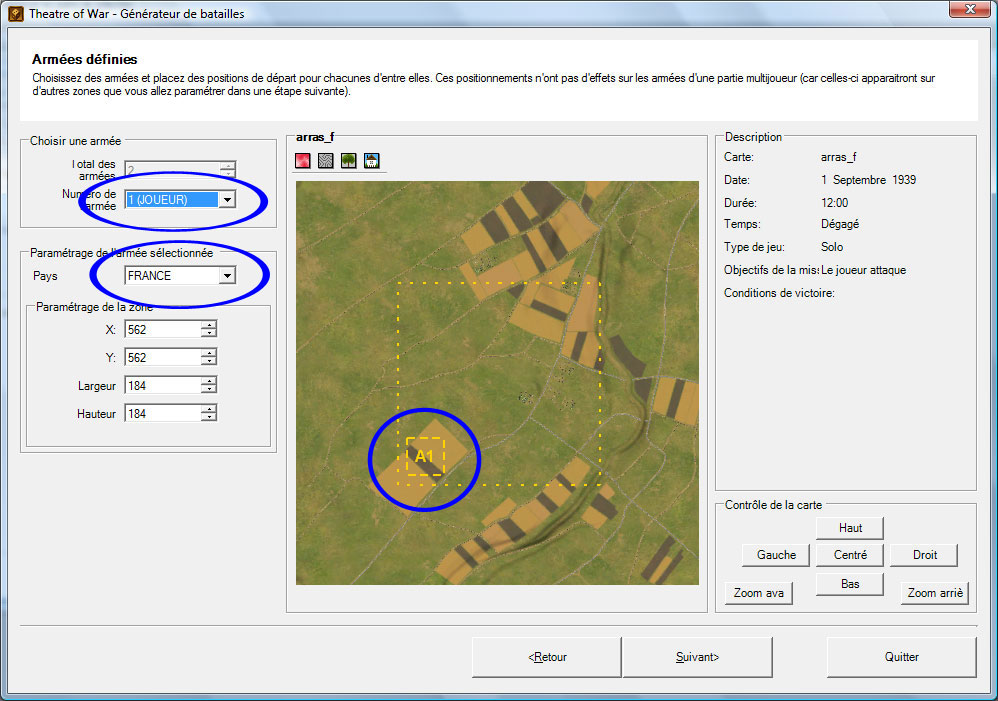Pan the map with Gauche button
998x701 pixels.
tap(776, 555)
